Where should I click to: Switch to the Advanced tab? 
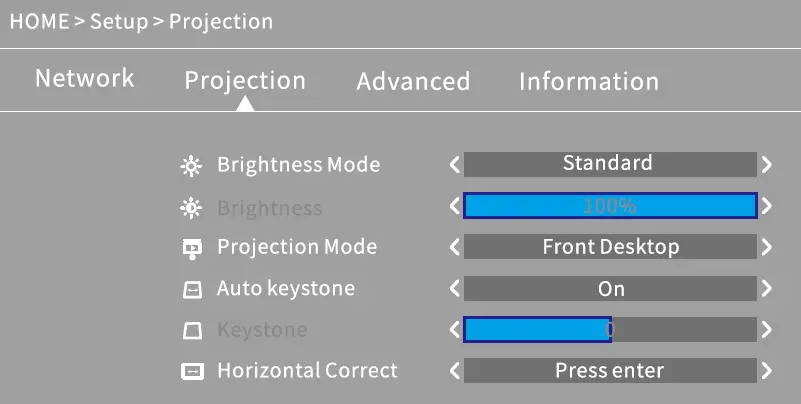tap(413, 82)
